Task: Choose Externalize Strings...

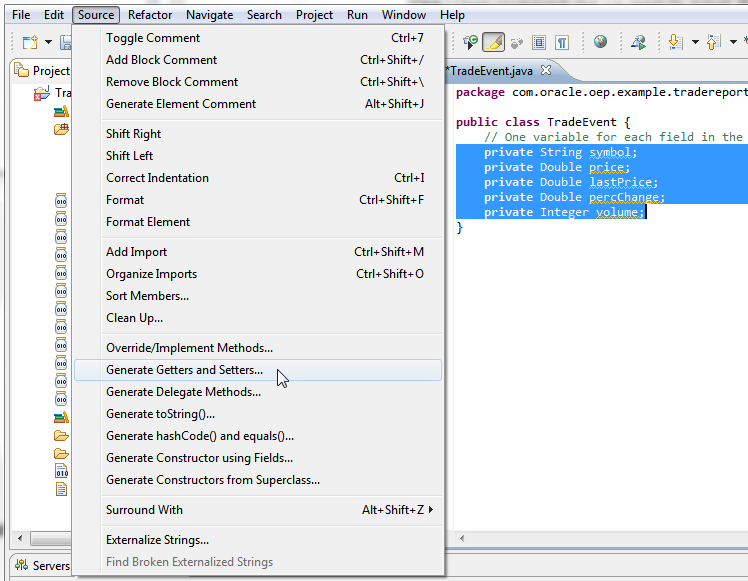Action: [x=258, y=540]
